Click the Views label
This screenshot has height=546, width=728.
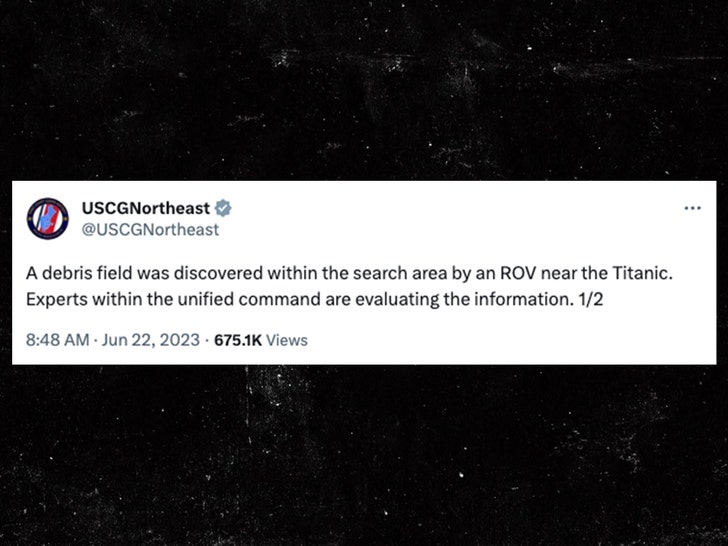[288, 340]
